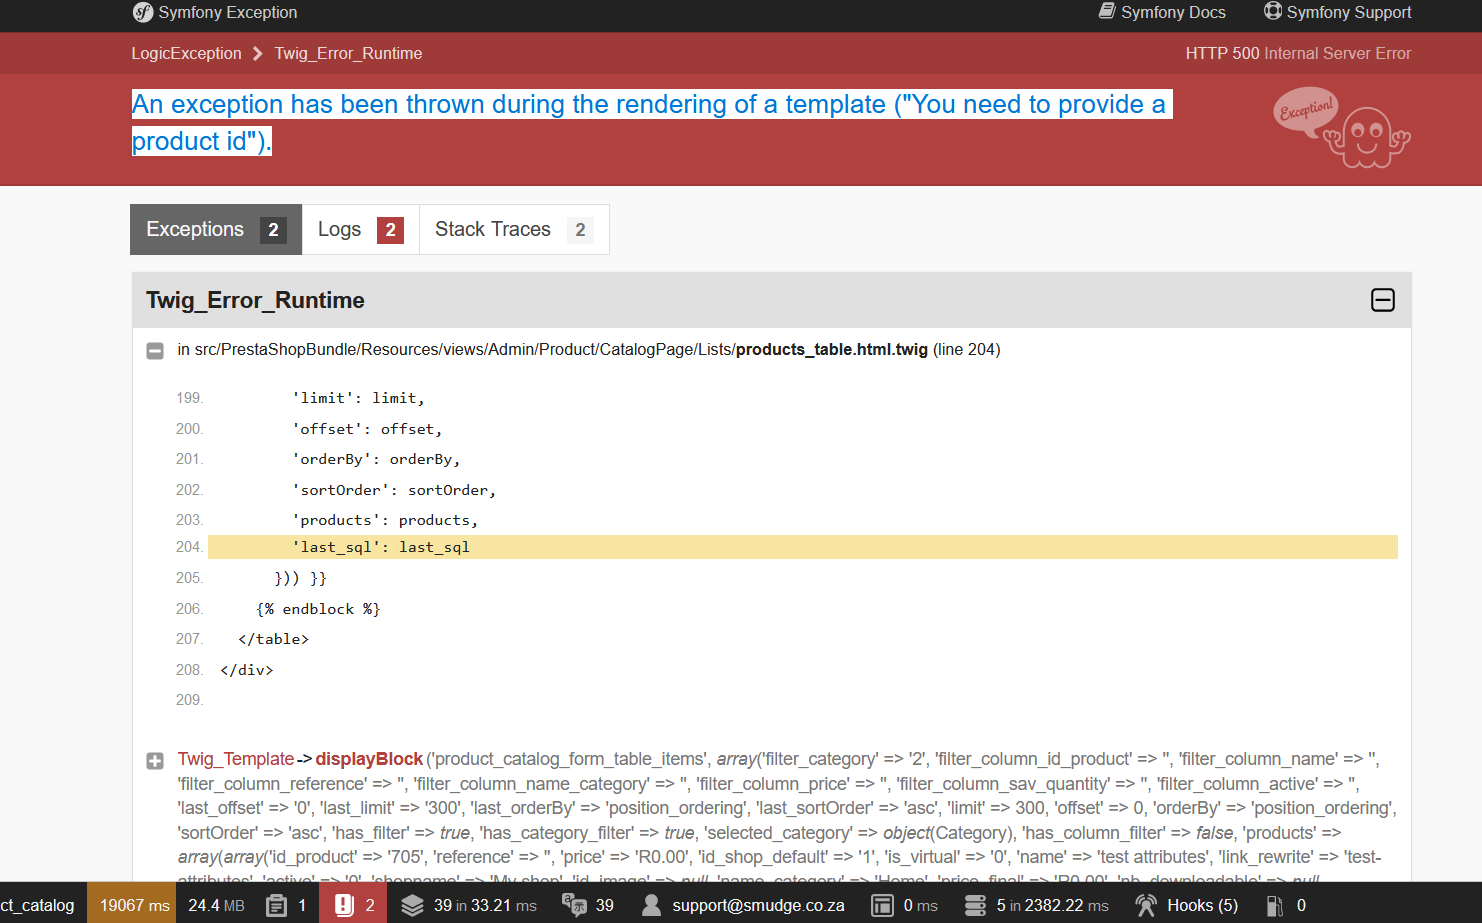
Task: Expand the Twig_Template displayBlock trace
Action: pyautogui.click(x=155, y=761)
